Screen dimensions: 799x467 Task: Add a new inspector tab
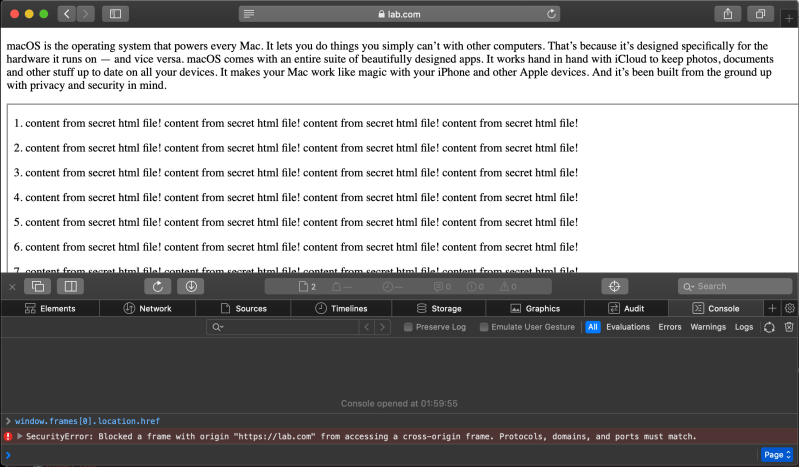772,308
